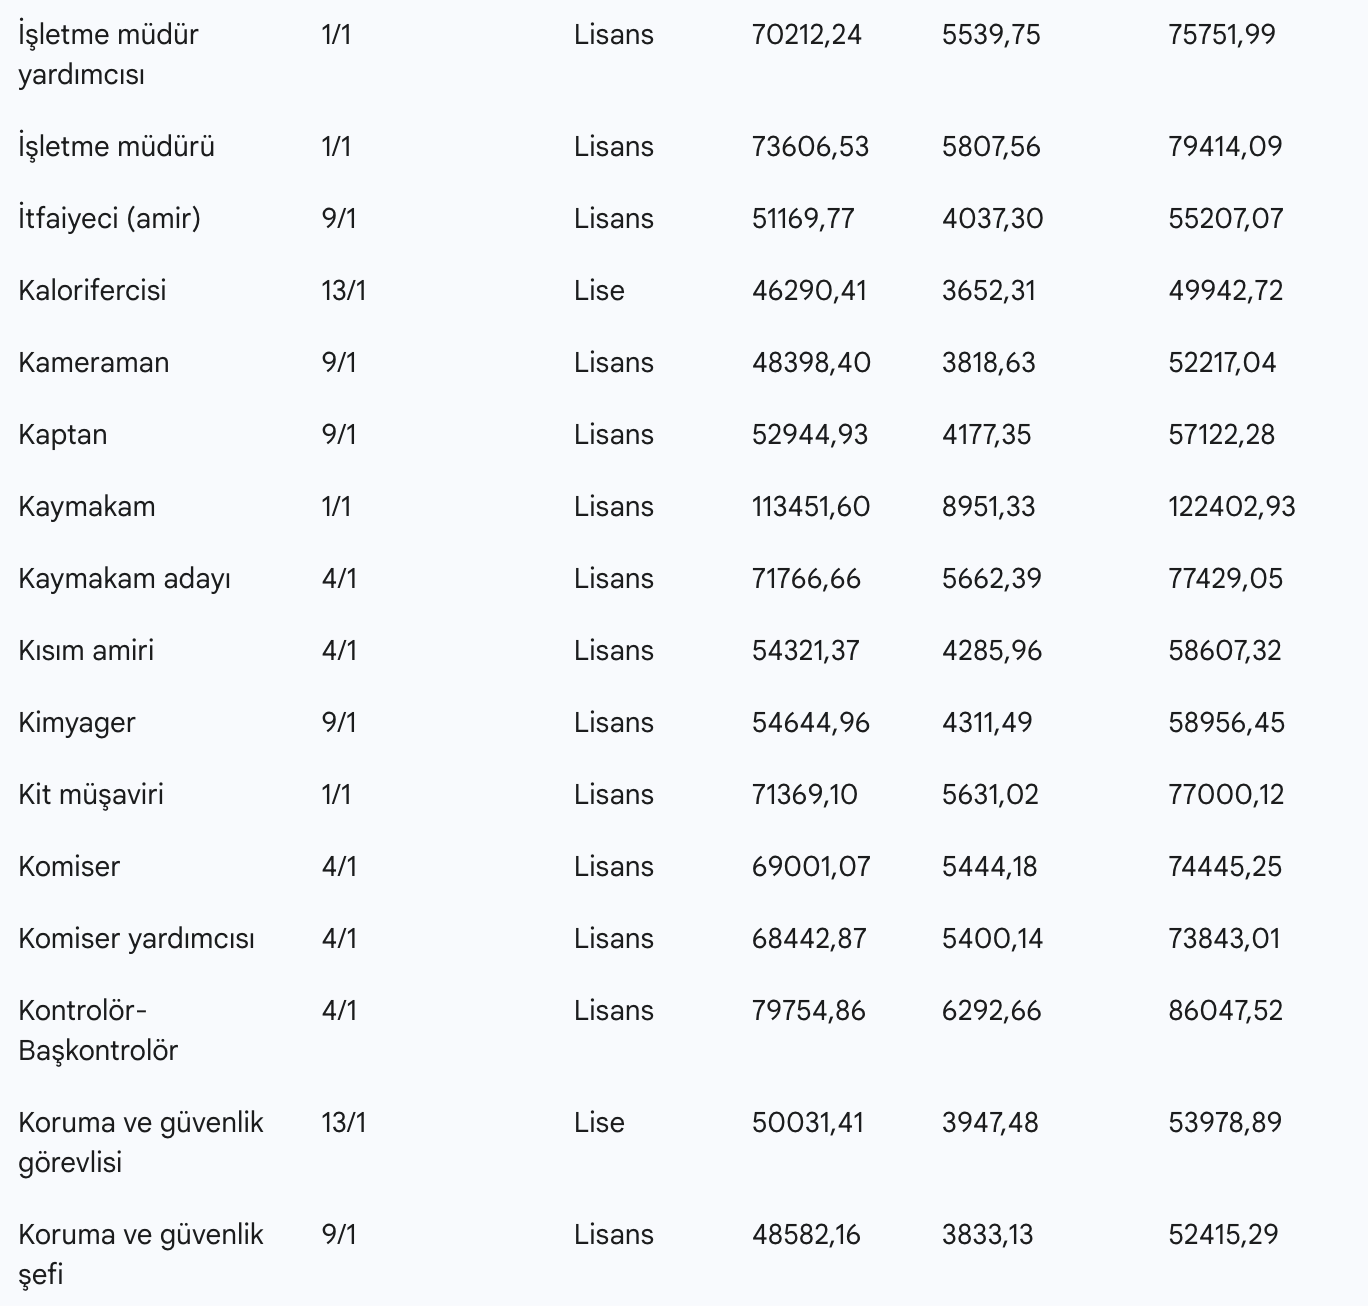Click the İtfaiyeci (amir) job title
The width and height of the screenshot is (1368, 1306).
coord(110,218)
